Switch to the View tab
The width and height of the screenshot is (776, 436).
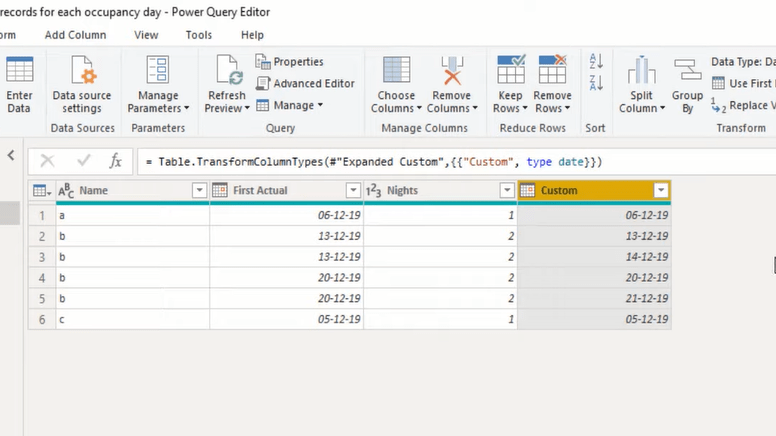click(x=146, y=35)
